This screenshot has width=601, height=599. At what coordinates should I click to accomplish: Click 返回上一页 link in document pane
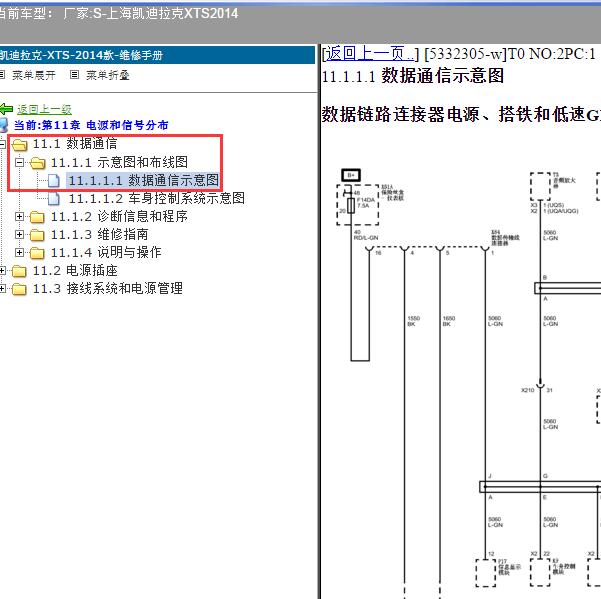[369, 54]
